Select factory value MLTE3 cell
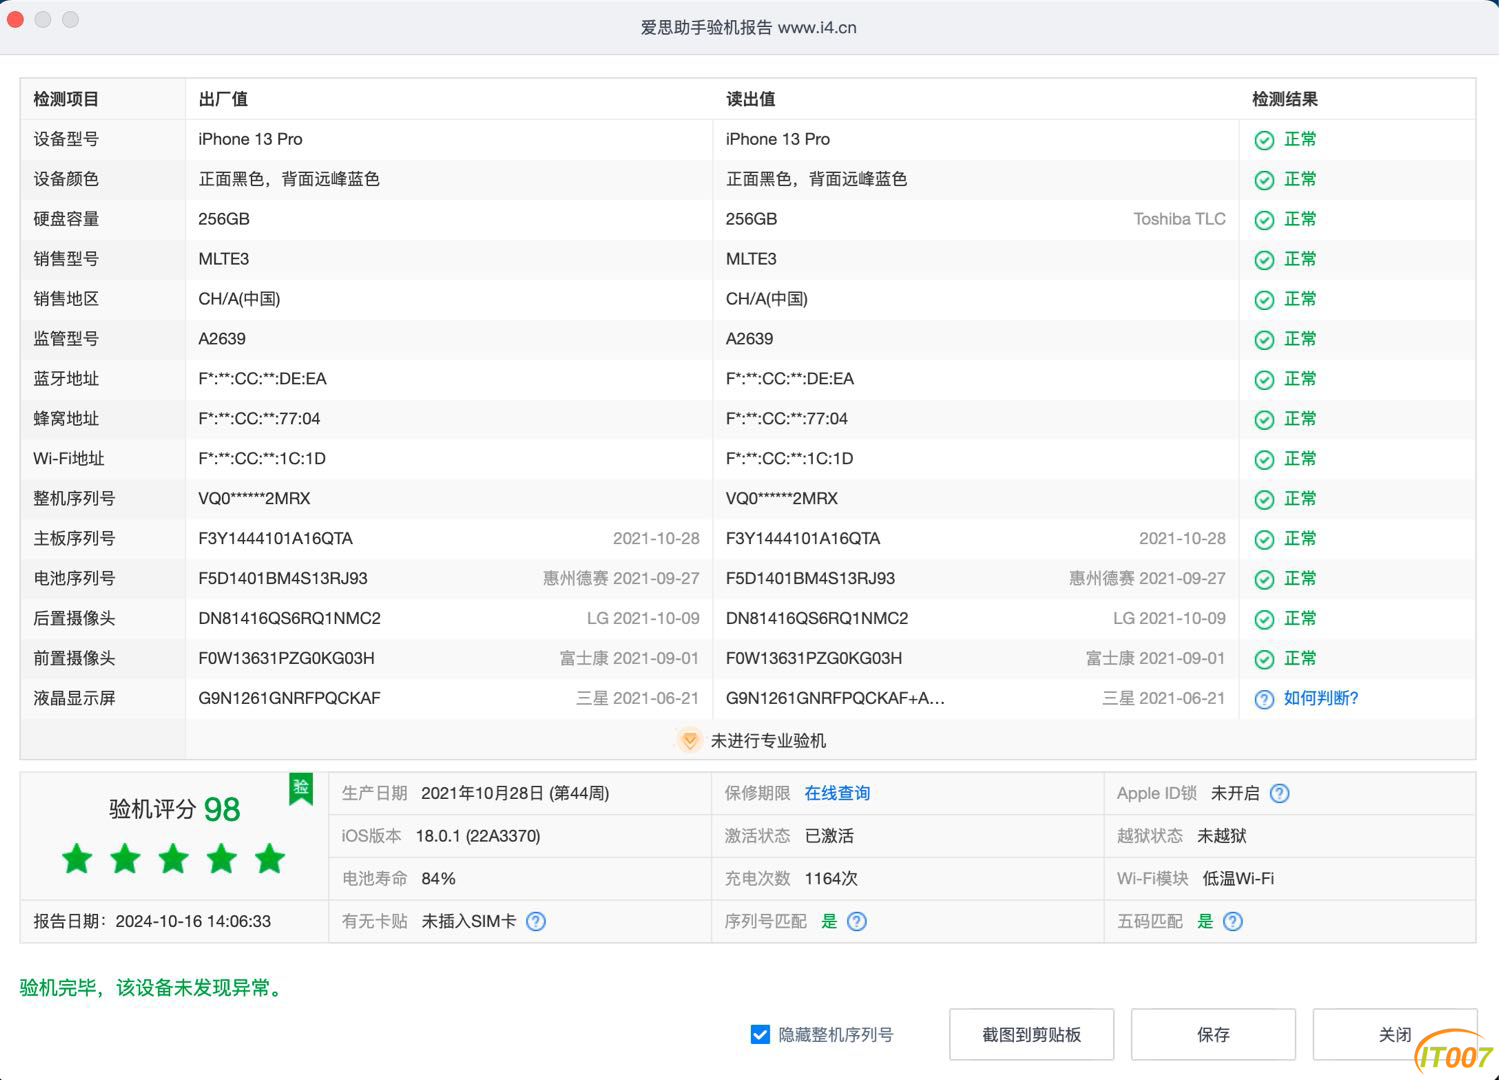 224,259
